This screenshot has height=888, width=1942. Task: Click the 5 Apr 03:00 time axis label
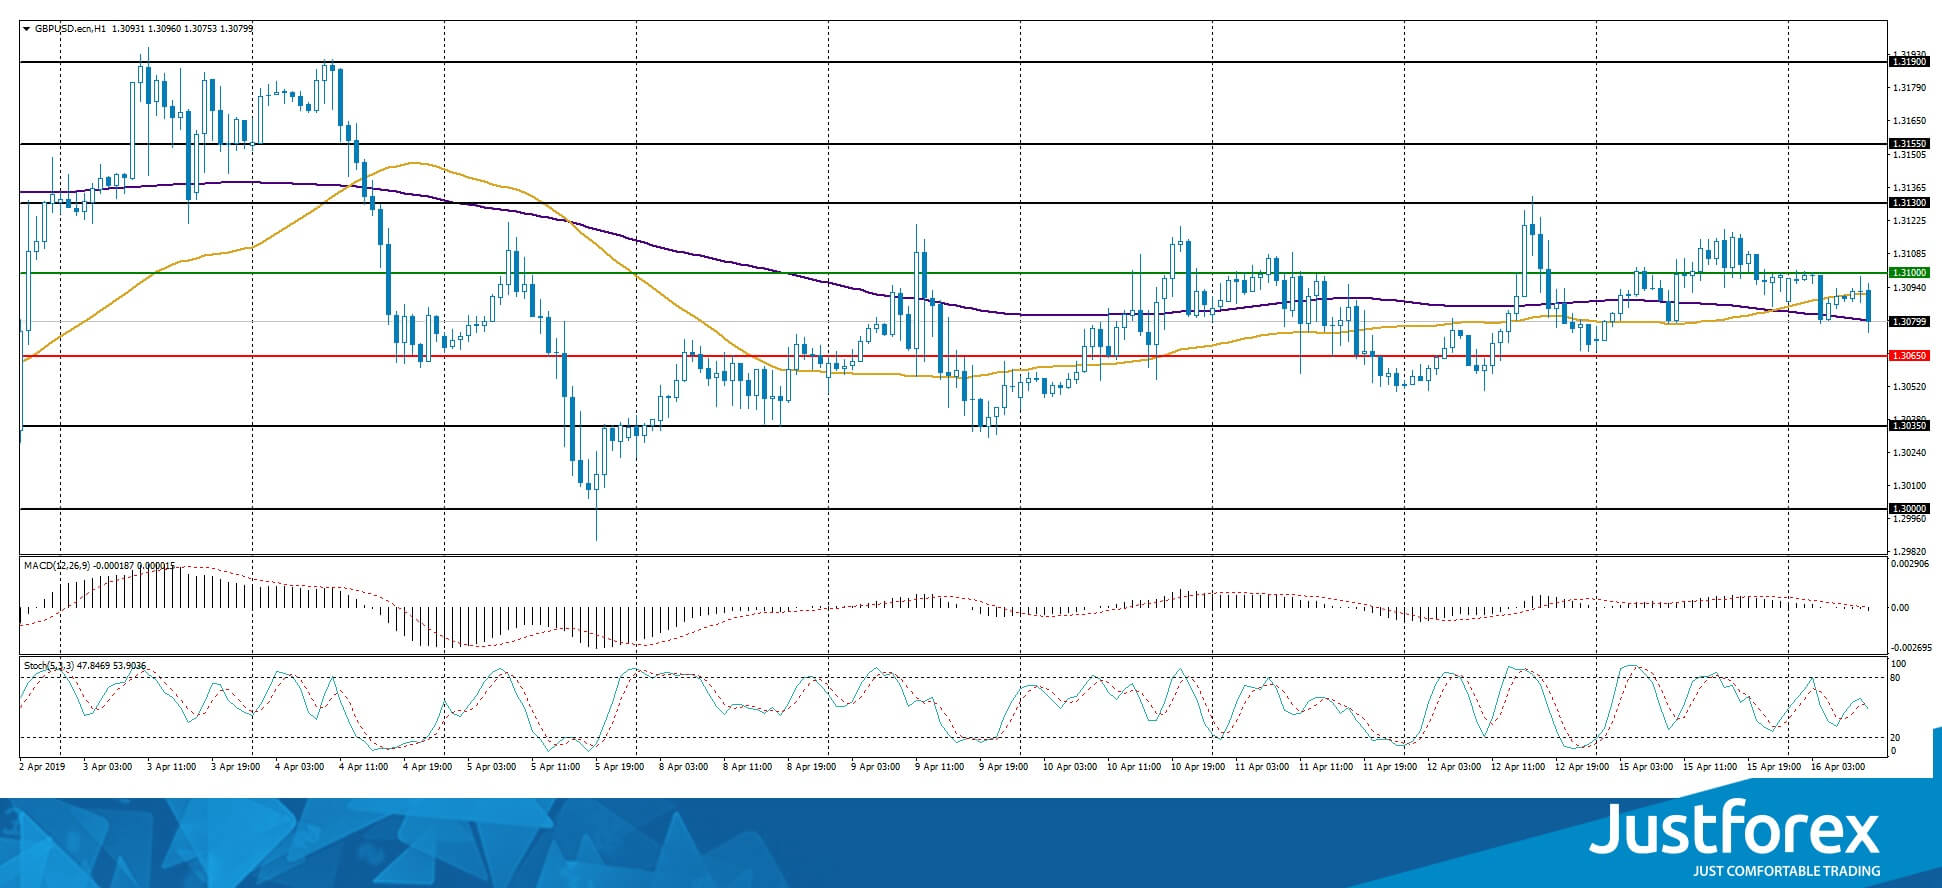click(x=492, y=767)
